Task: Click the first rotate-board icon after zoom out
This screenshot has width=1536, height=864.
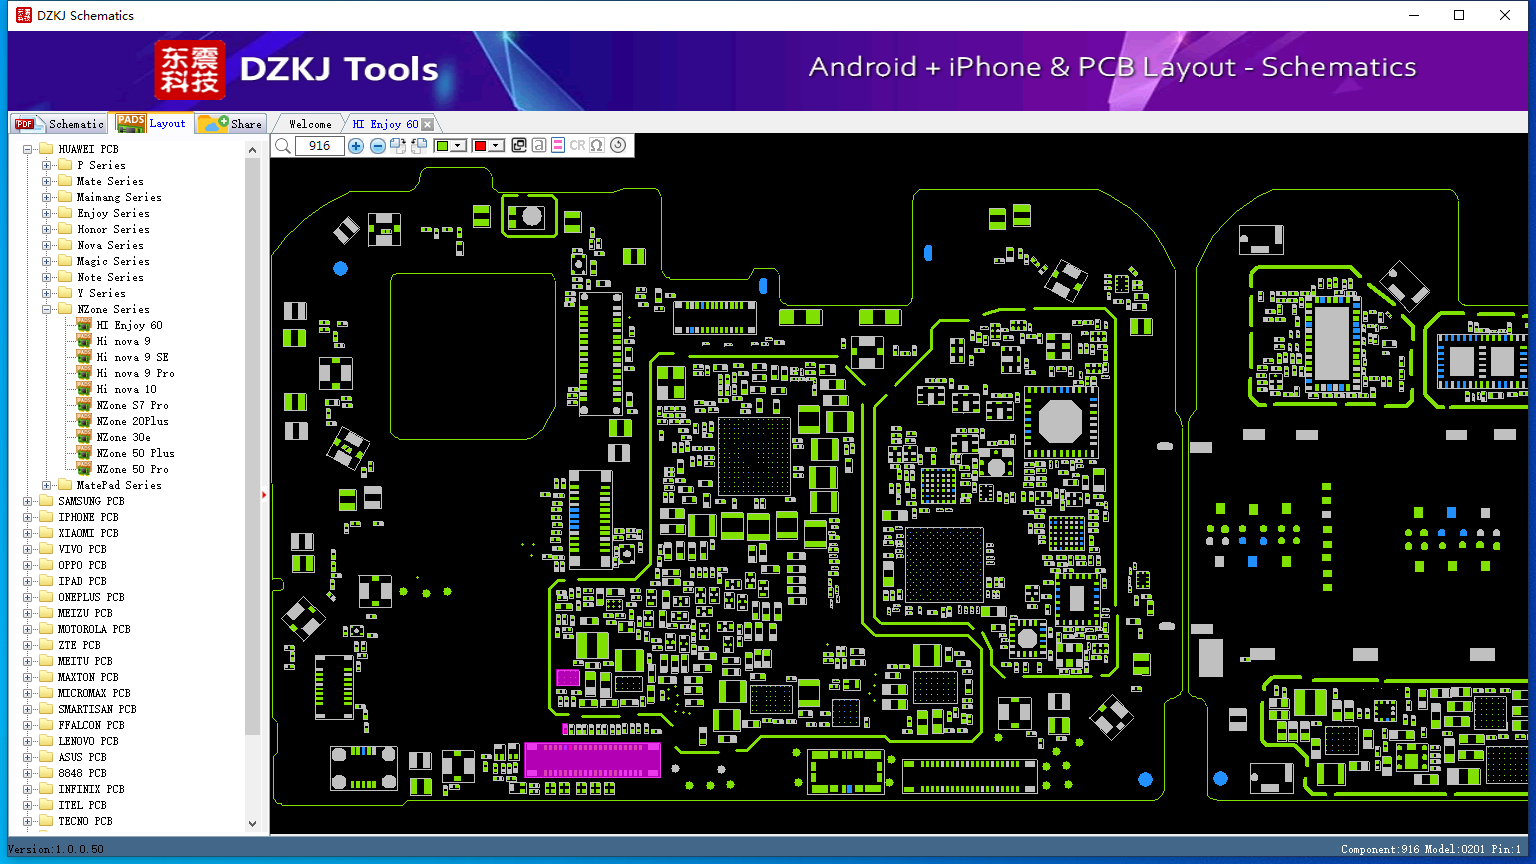Action: pyautogui.click(x=398, y=146)
